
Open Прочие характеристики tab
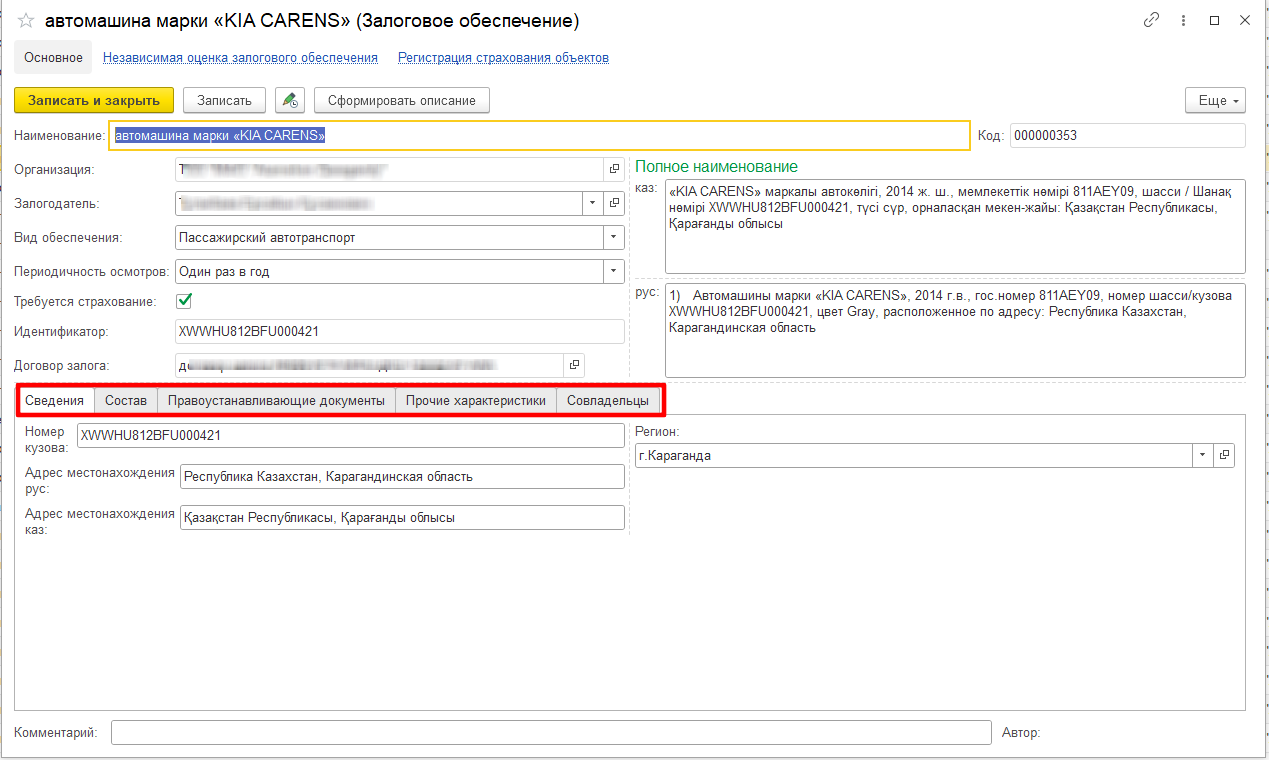475,401
